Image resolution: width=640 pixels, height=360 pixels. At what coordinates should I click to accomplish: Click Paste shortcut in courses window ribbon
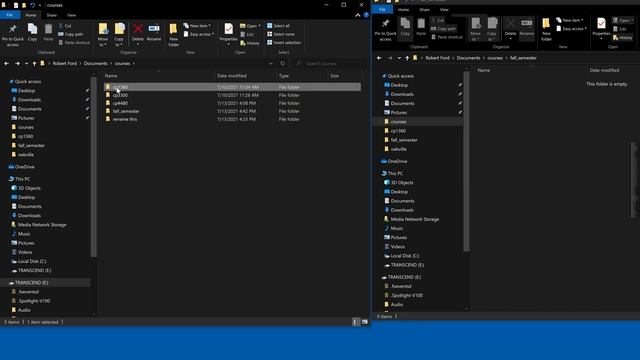[74, 42]
